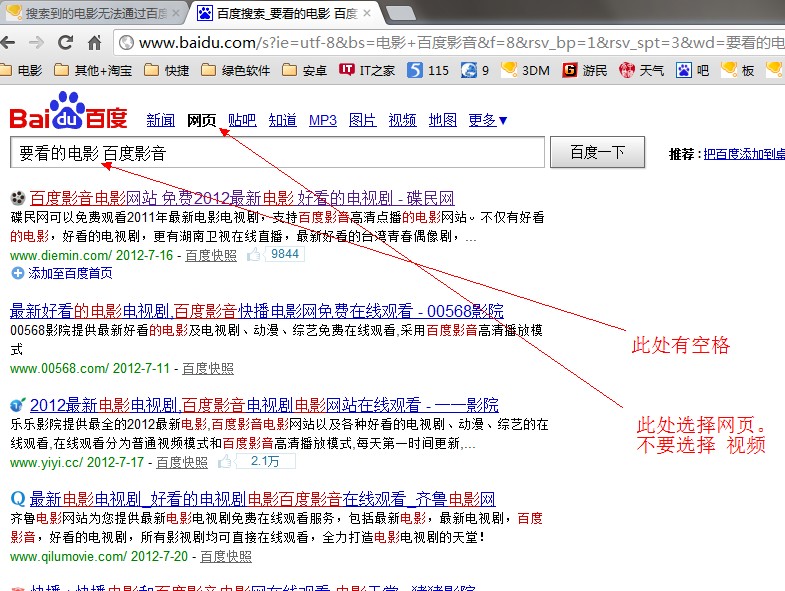Switch to 知道 search category

pyautogui.click(x=282, y=120)
